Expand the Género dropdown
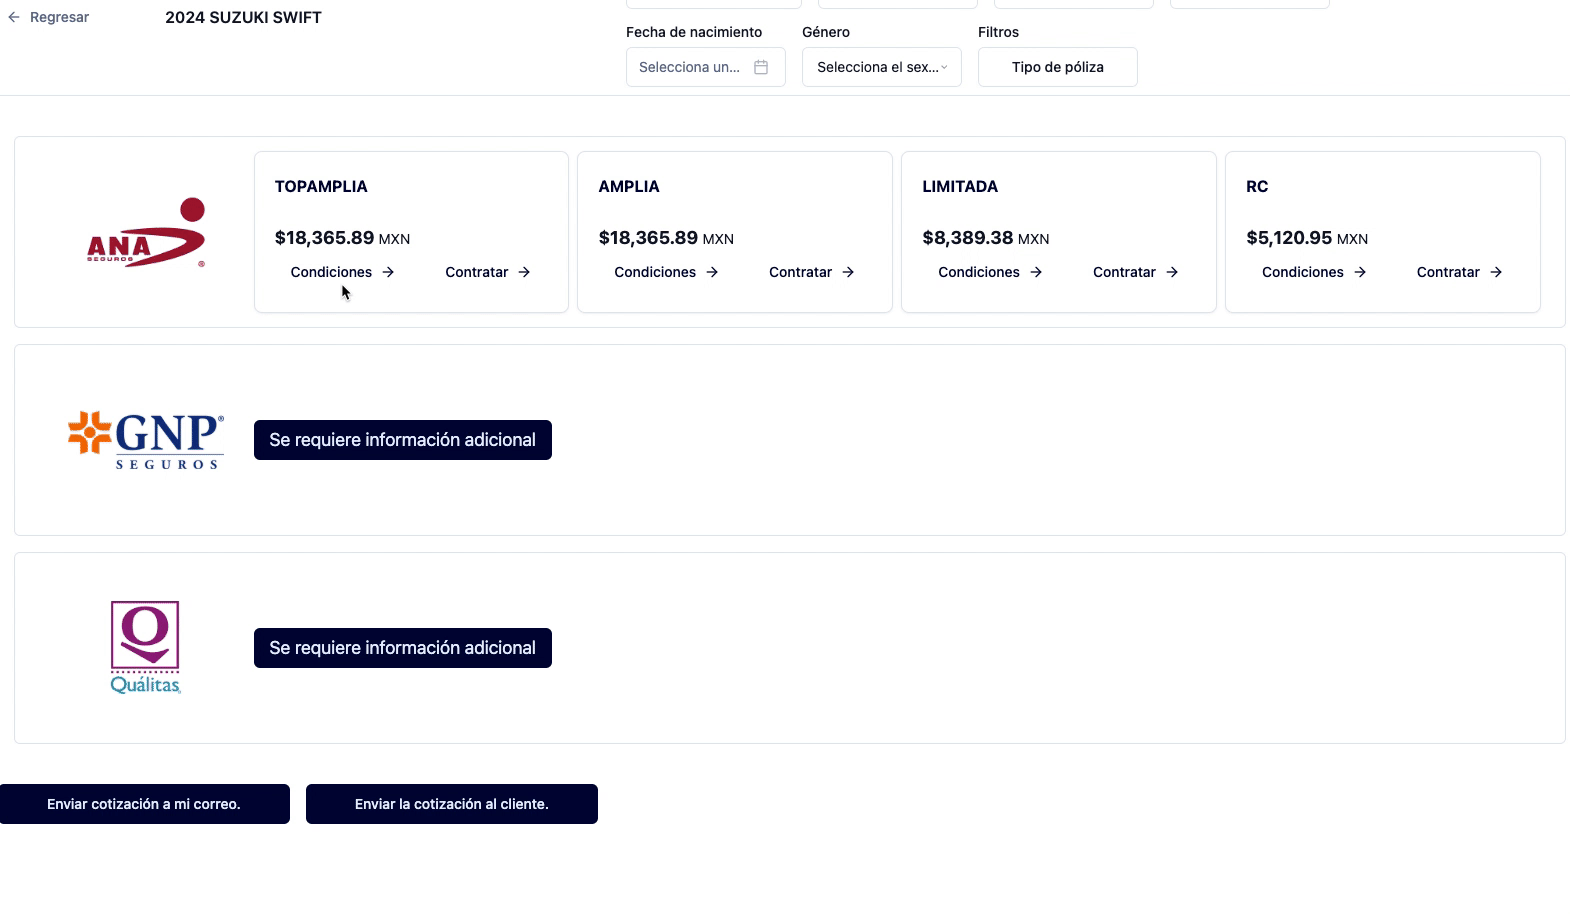This screenshot has width=1570, height=916. click(882, 67)
